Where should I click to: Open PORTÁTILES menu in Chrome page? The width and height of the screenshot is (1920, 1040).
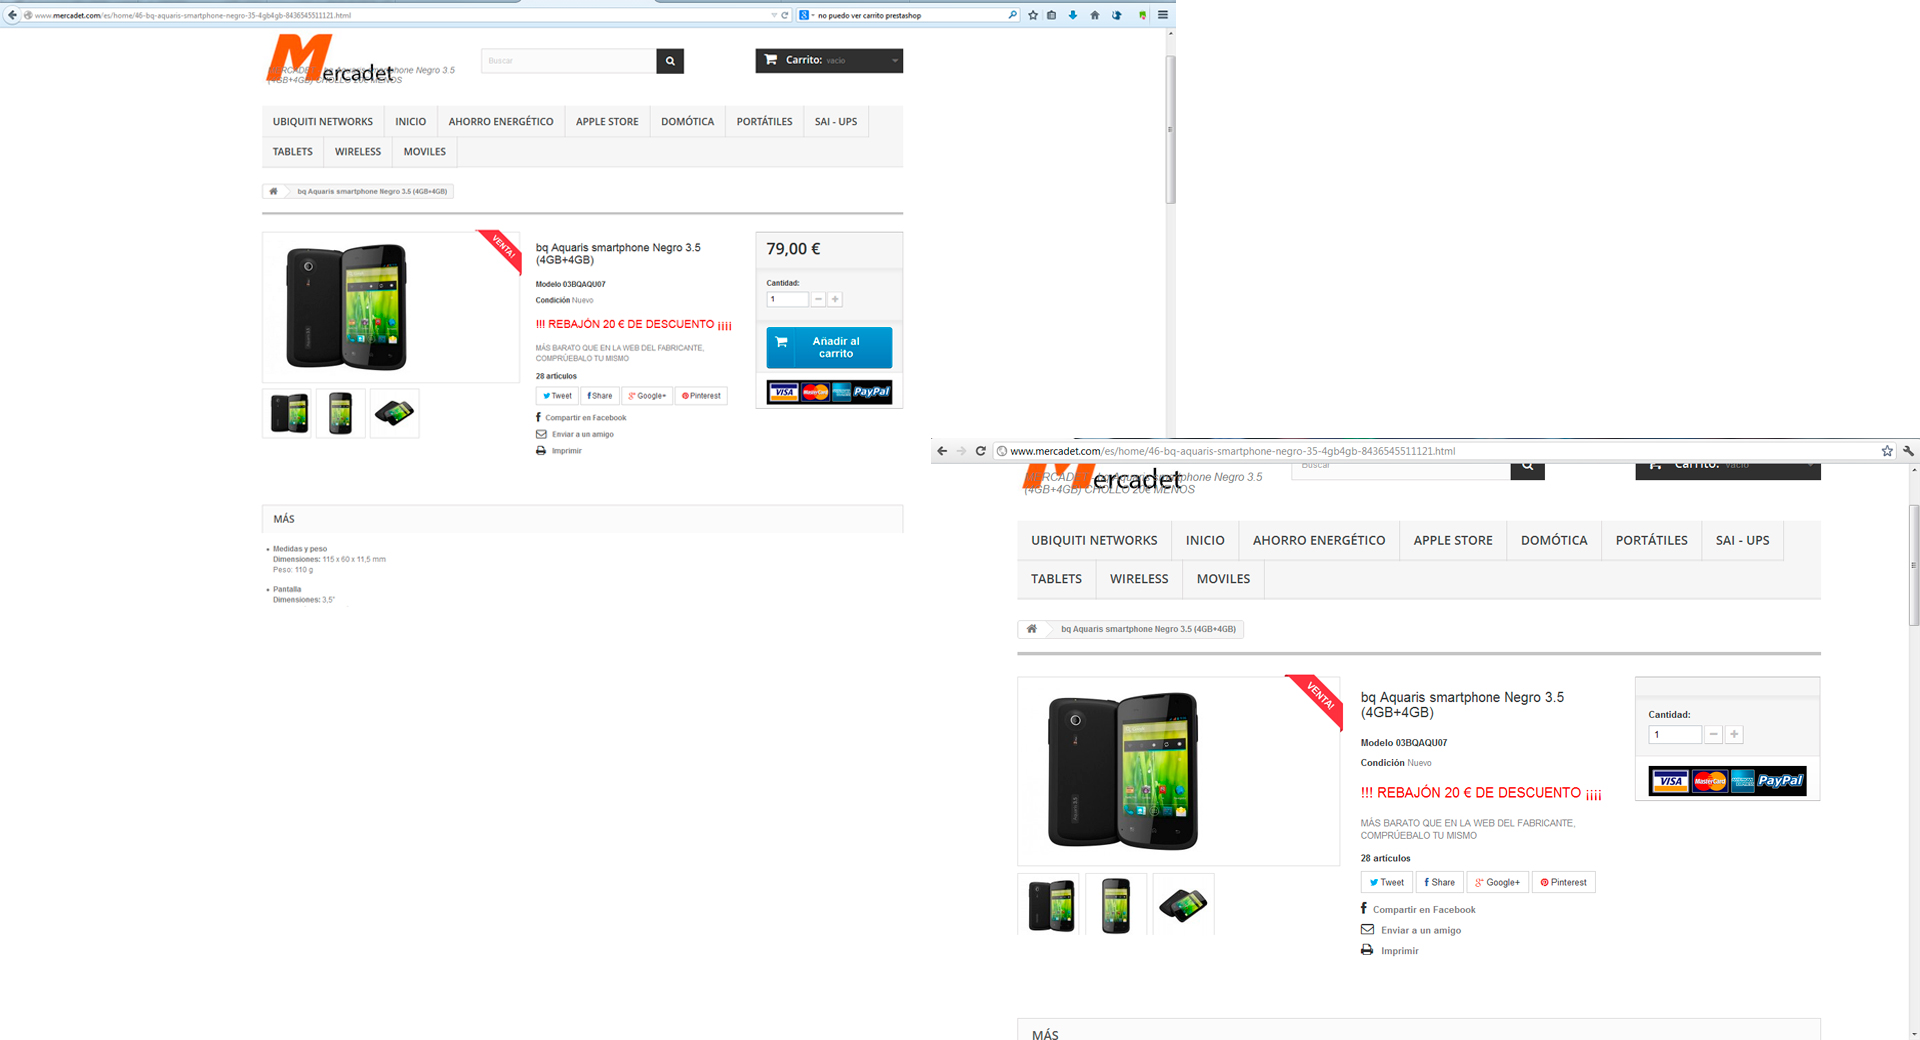pyautogui.click(x=1651, y=540)
